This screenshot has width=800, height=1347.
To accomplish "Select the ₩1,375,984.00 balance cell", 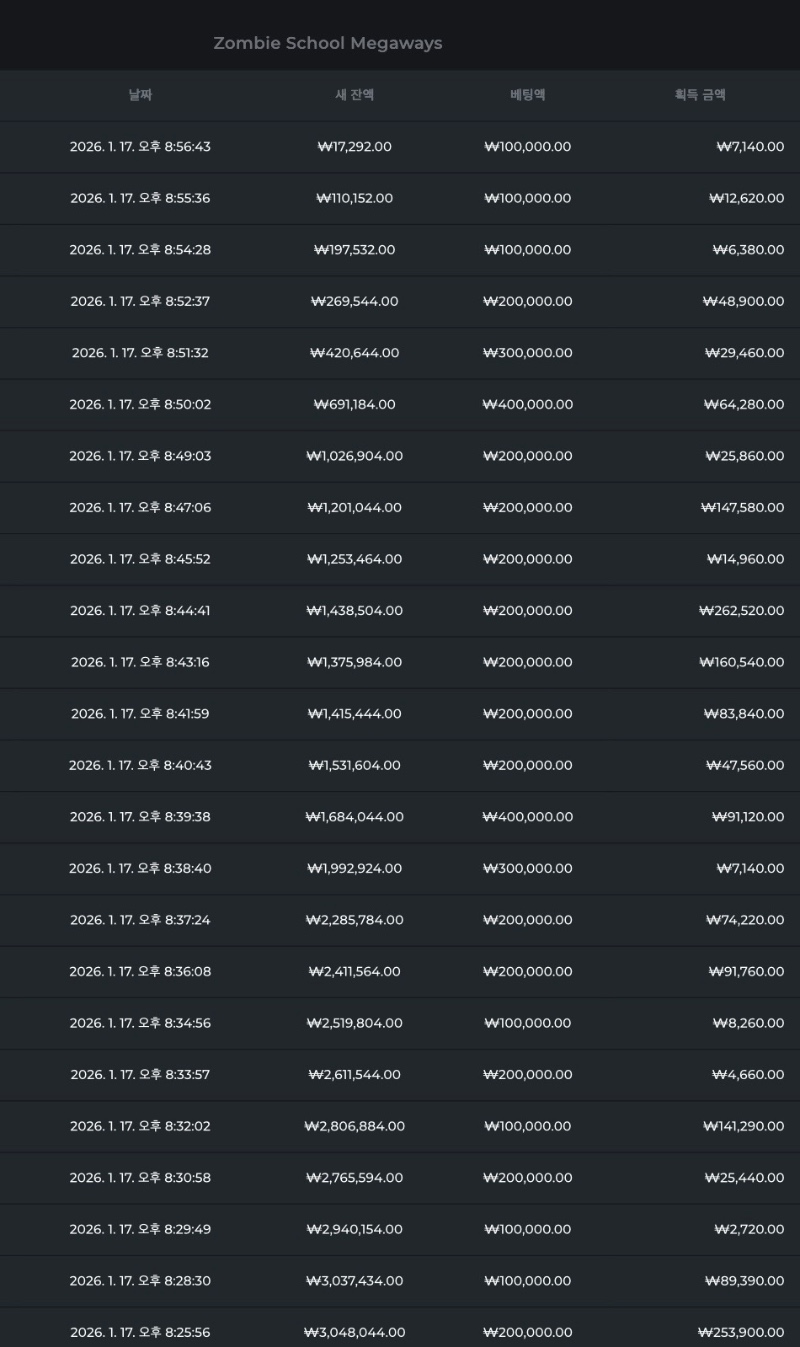I will pyautogui.click(x=354, y=662).
